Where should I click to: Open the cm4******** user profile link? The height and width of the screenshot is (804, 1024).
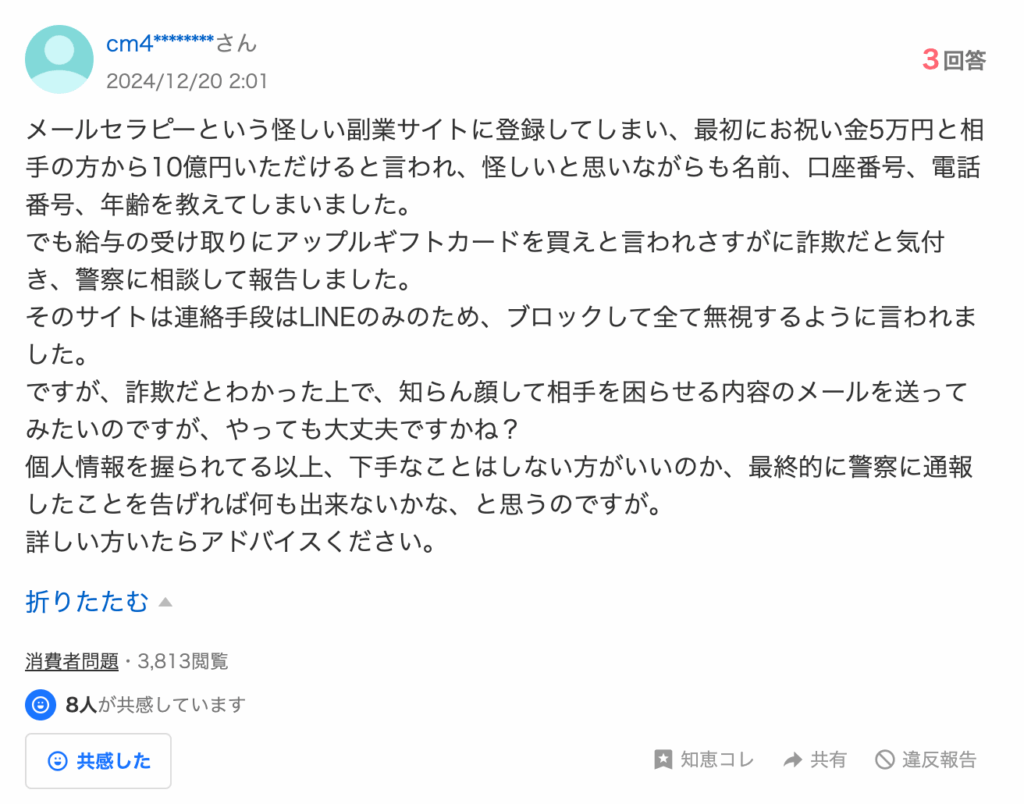point(160,43)
